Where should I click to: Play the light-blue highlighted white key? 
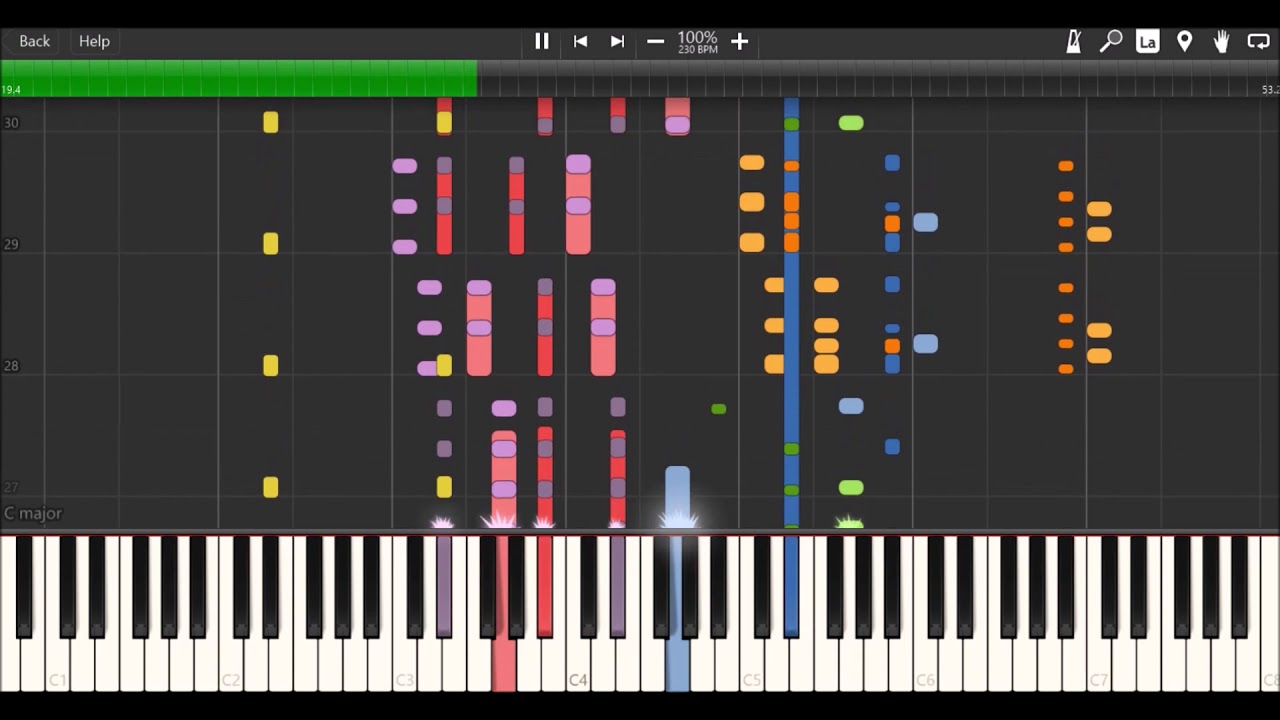pos(677,665)
